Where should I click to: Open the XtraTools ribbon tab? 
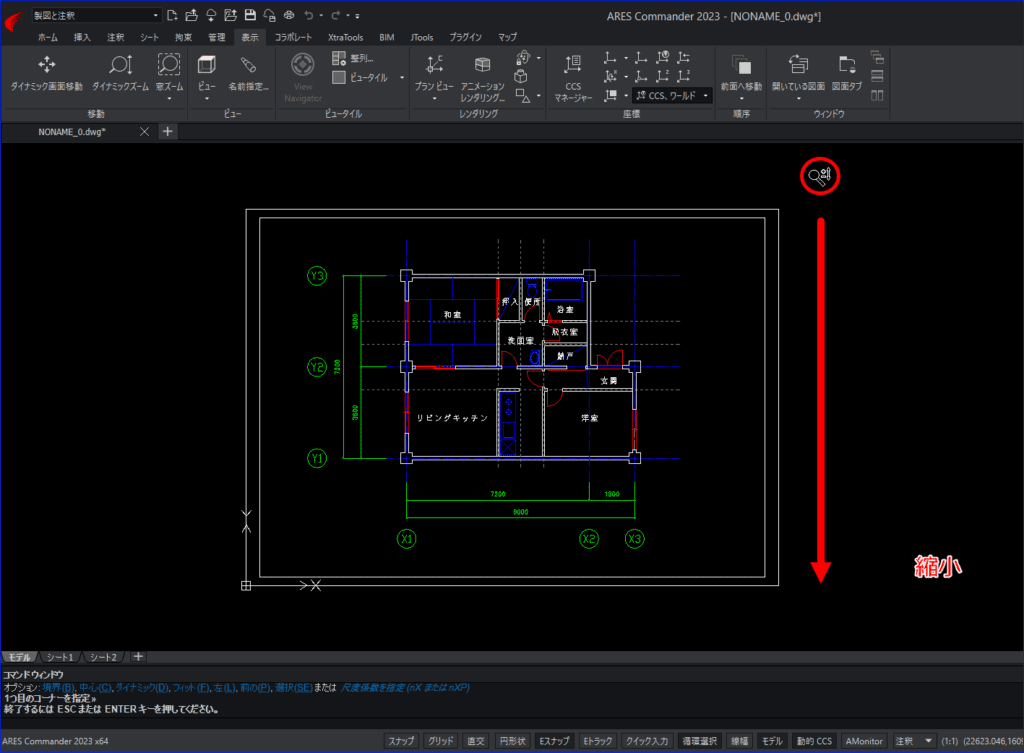point(345,37)
